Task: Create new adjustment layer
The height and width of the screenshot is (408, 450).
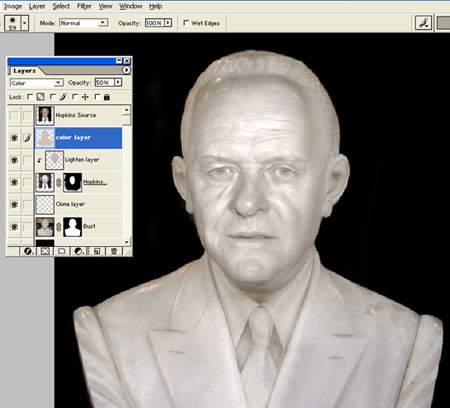Action: point(79,251)
